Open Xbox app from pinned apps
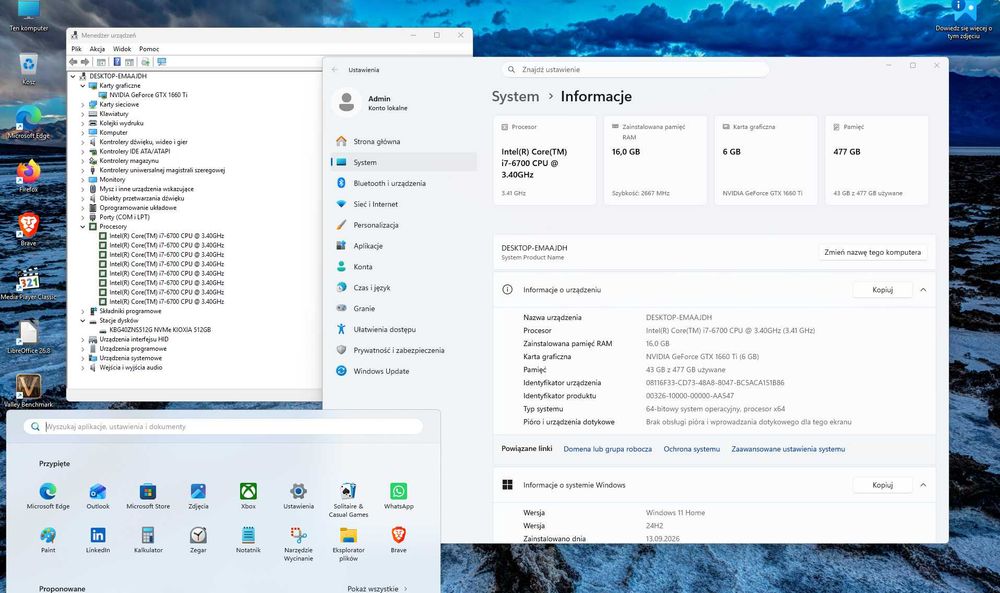Screen dimensions: 1000x593 248,496
